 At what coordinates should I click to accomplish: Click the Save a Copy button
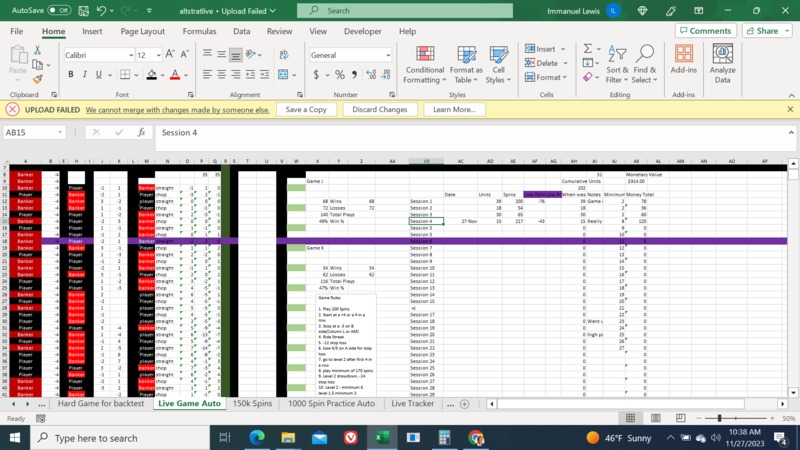point(306,109)
